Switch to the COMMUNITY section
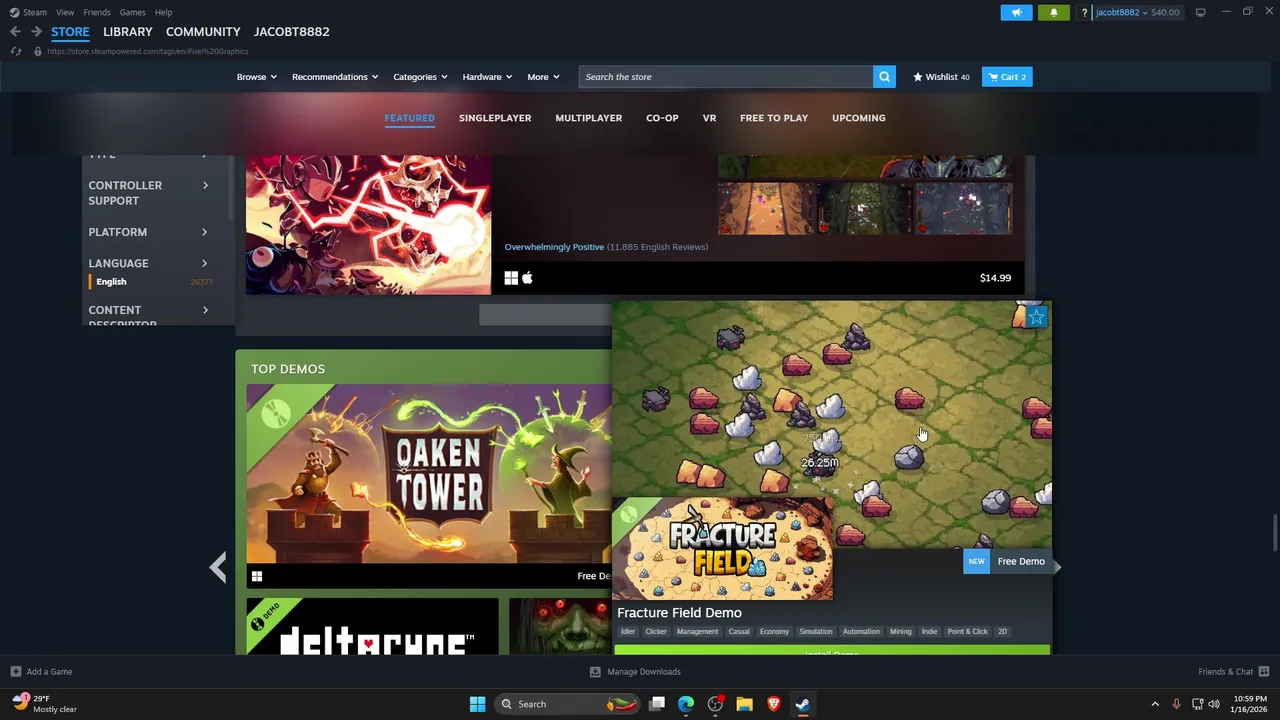The image size is (1280, 720). tap(203, 32)
